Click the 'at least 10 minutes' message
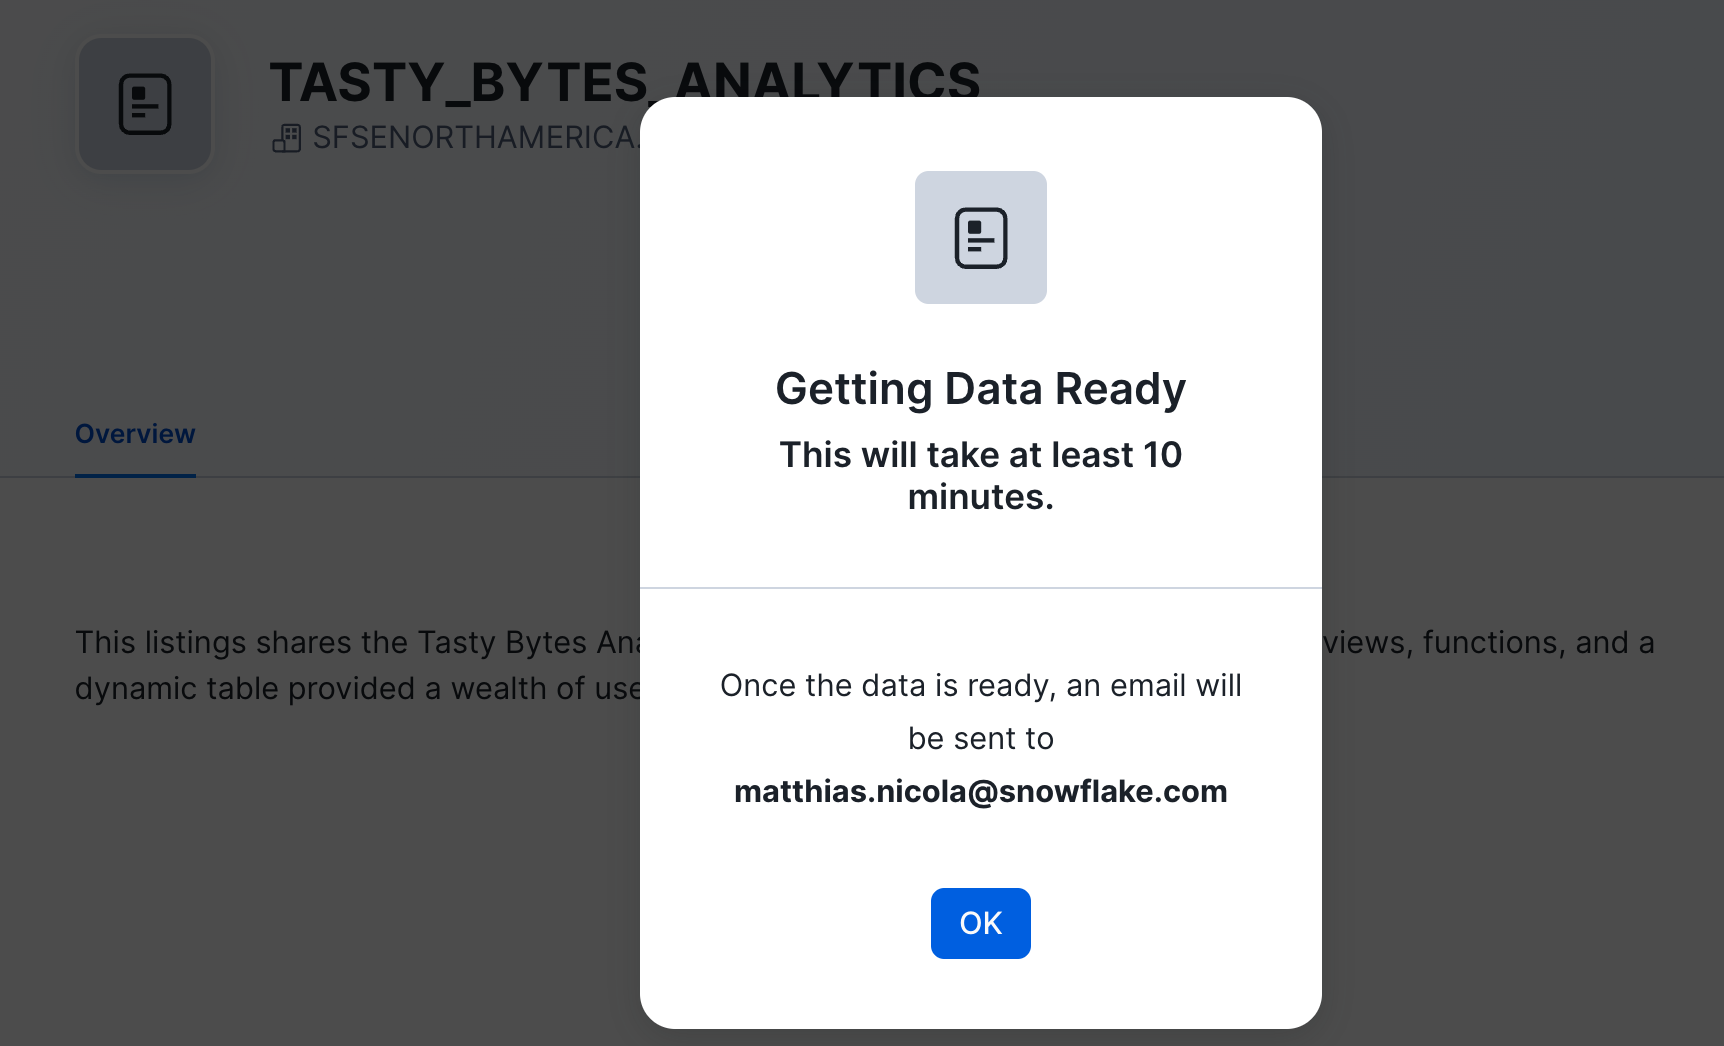 [x=980, y=455]
